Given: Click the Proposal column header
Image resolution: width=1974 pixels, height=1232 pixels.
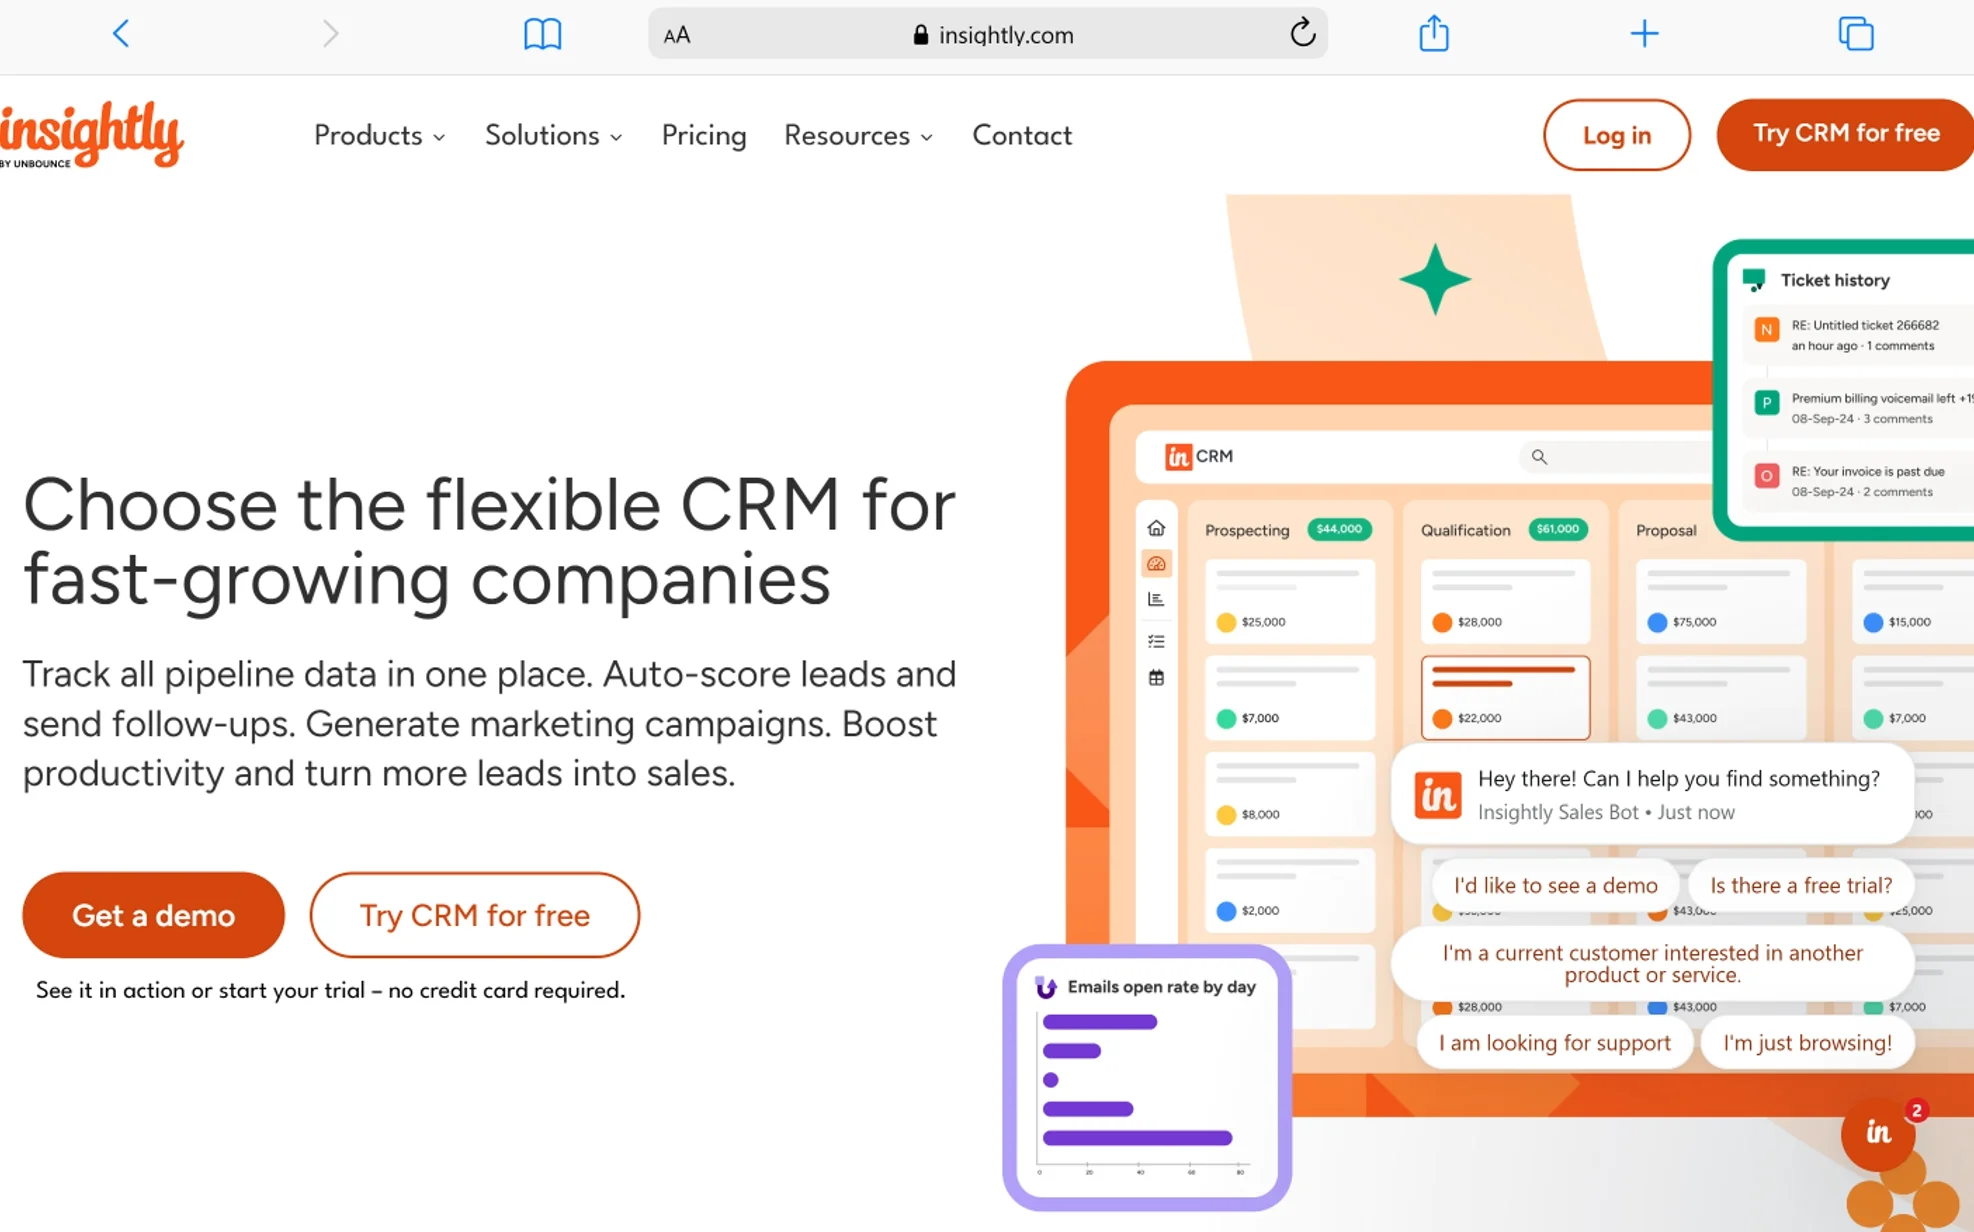Looking at the screenshot, I should (1666, 530).
